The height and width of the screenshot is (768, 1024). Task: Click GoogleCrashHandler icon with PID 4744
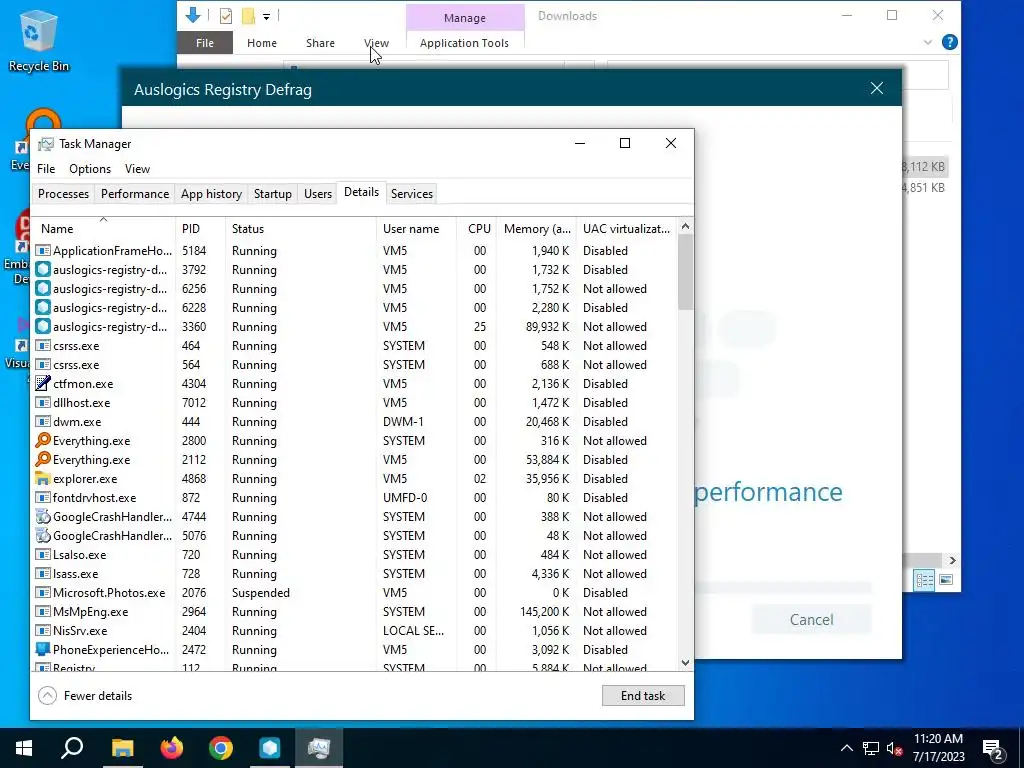click(x=43, y=517)
